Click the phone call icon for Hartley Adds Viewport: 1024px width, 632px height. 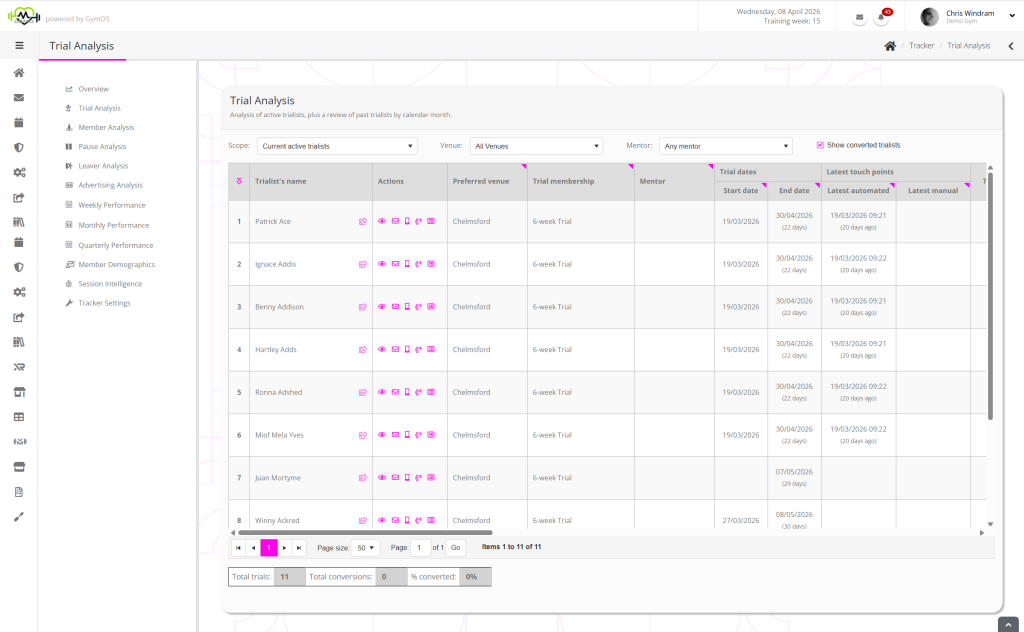pyautogui.click(x=419, y=350)
